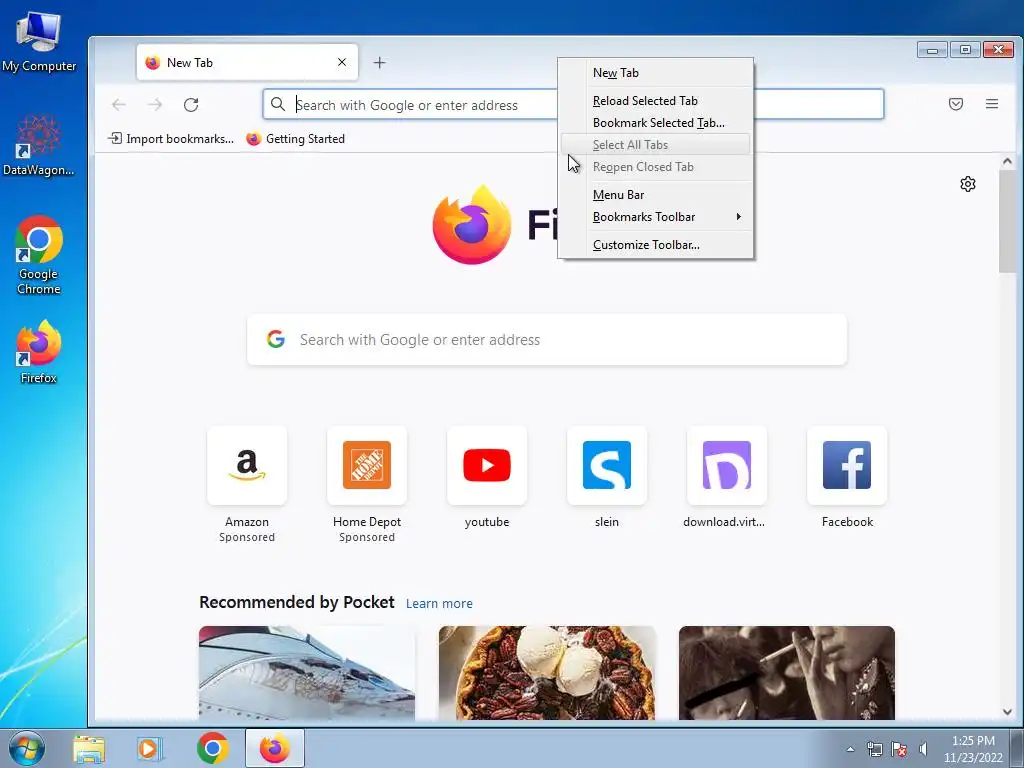
Task: Open the Pocket story with airplane image
Action: [307, 673]
